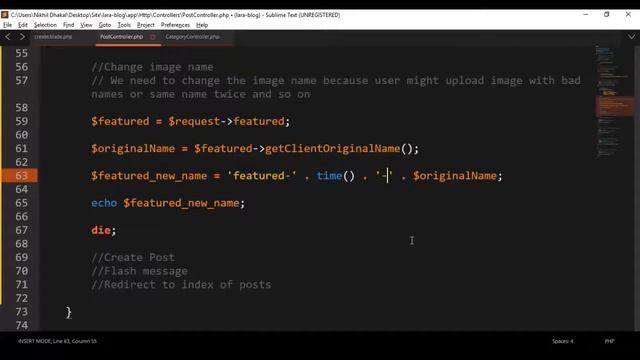Screen dimensions: 640x360
Task: Open the Tools menu
Action: click(124, 25)
